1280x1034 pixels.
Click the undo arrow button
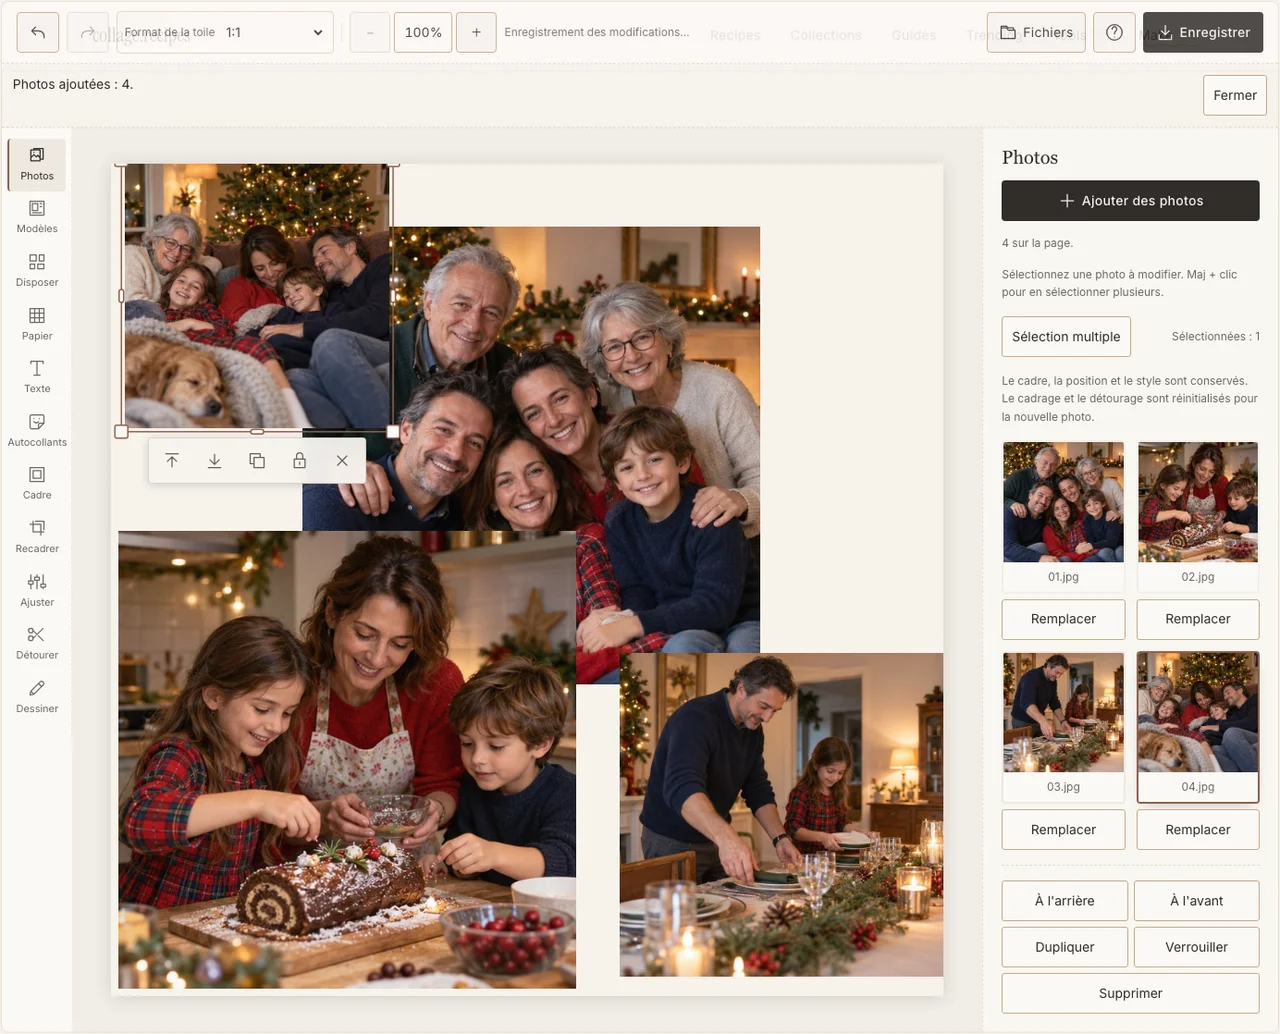point(38,32)
